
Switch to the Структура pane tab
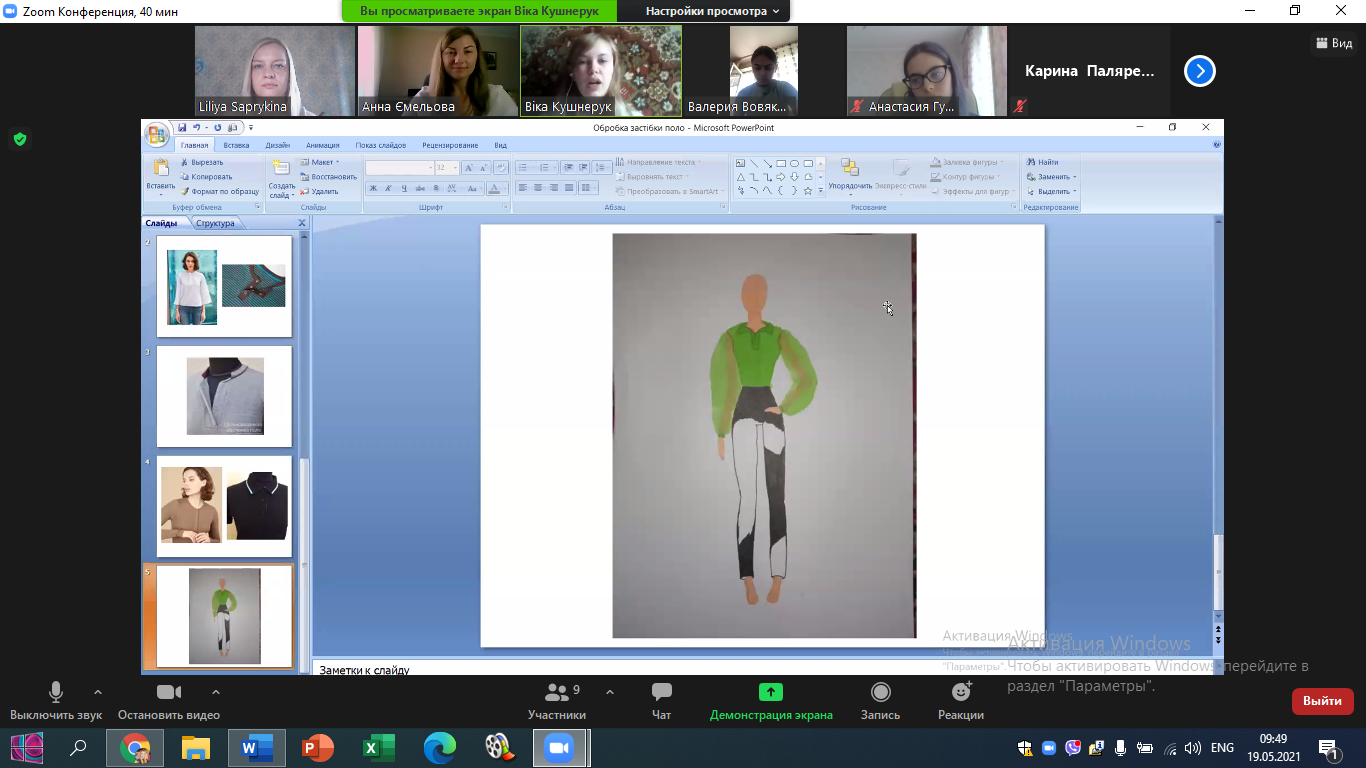click(x=215, y=223)
